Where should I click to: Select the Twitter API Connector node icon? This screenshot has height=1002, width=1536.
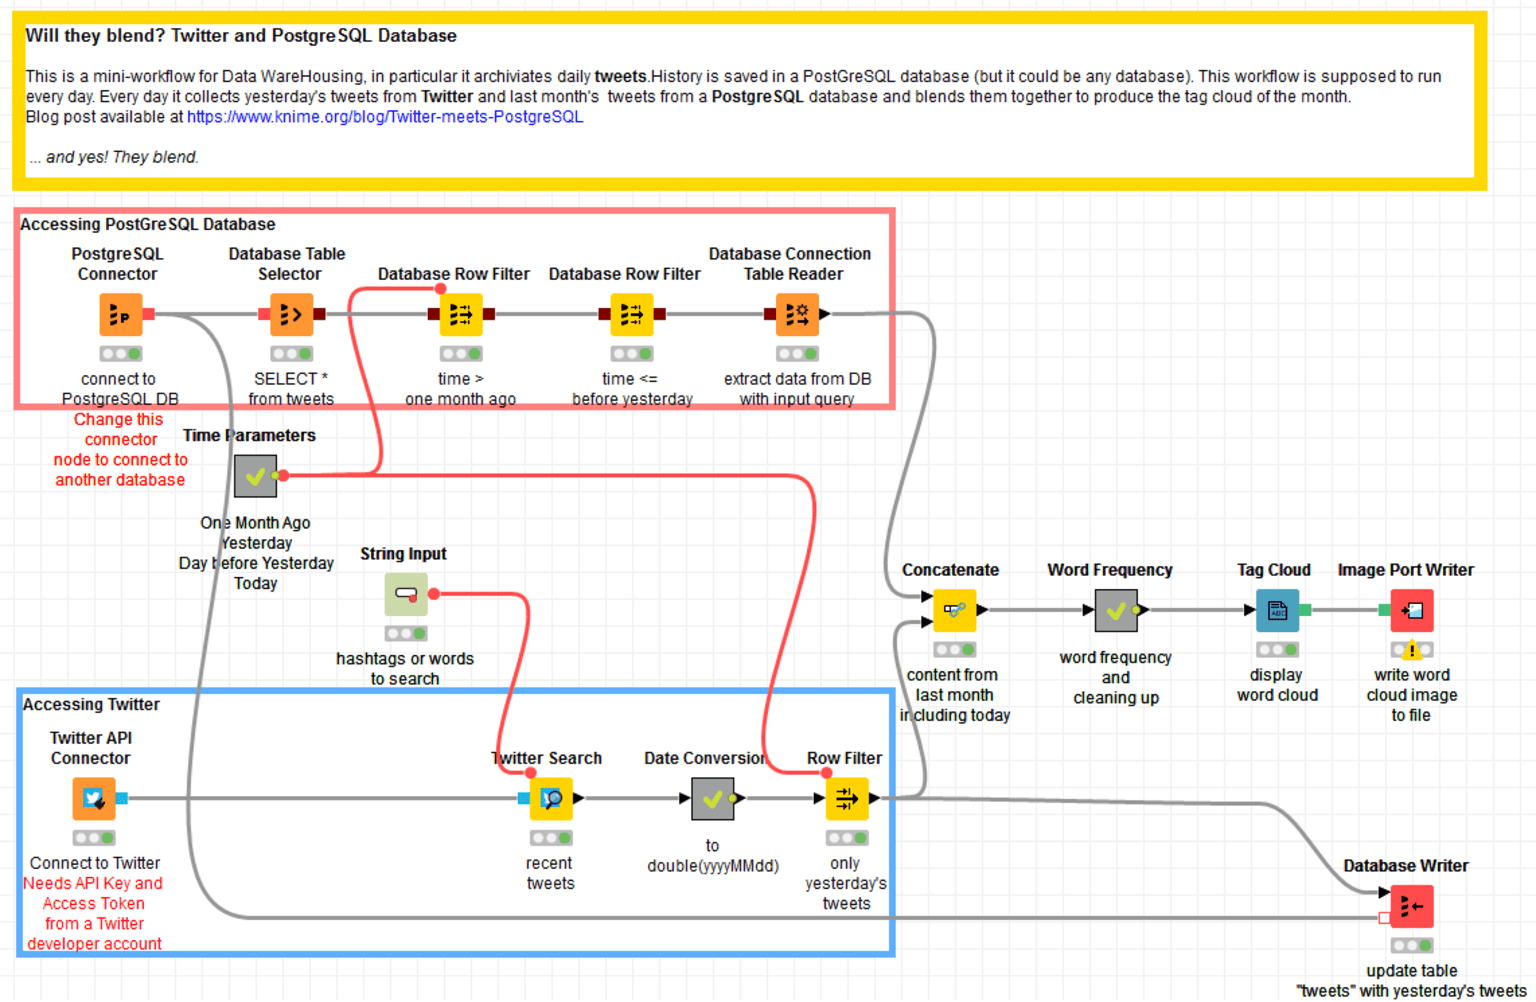[94, 799]
